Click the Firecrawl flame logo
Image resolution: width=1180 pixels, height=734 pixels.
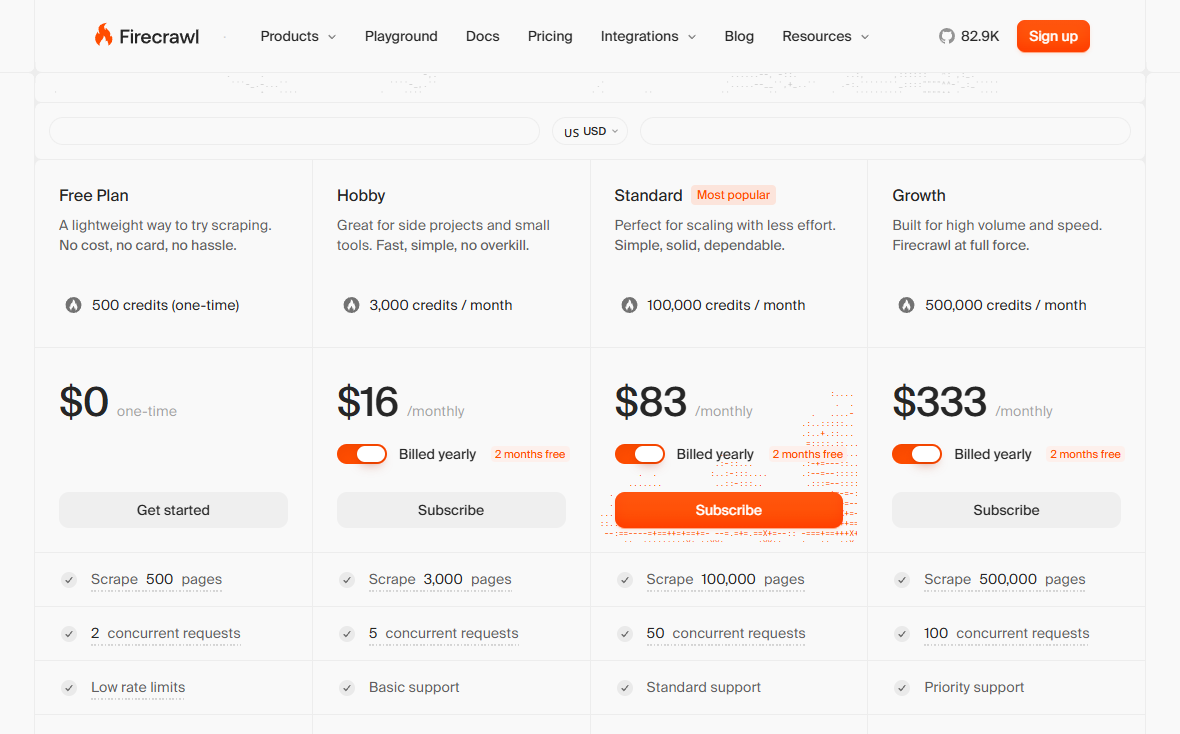pos(105,35)
